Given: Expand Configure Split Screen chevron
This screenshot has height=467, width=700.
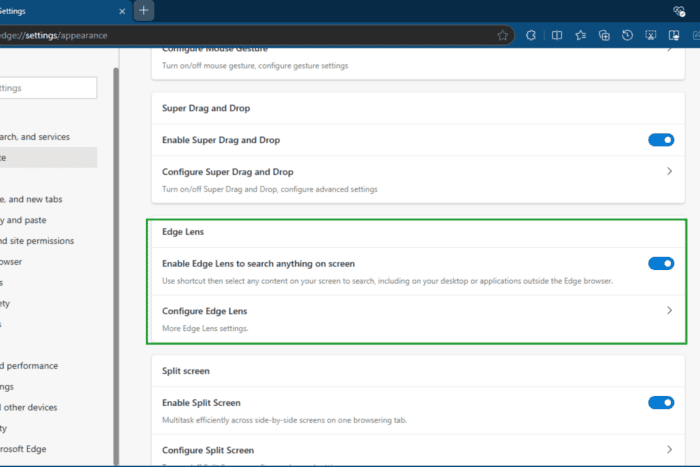Looking at the screenshot, I should coord(669,450).
